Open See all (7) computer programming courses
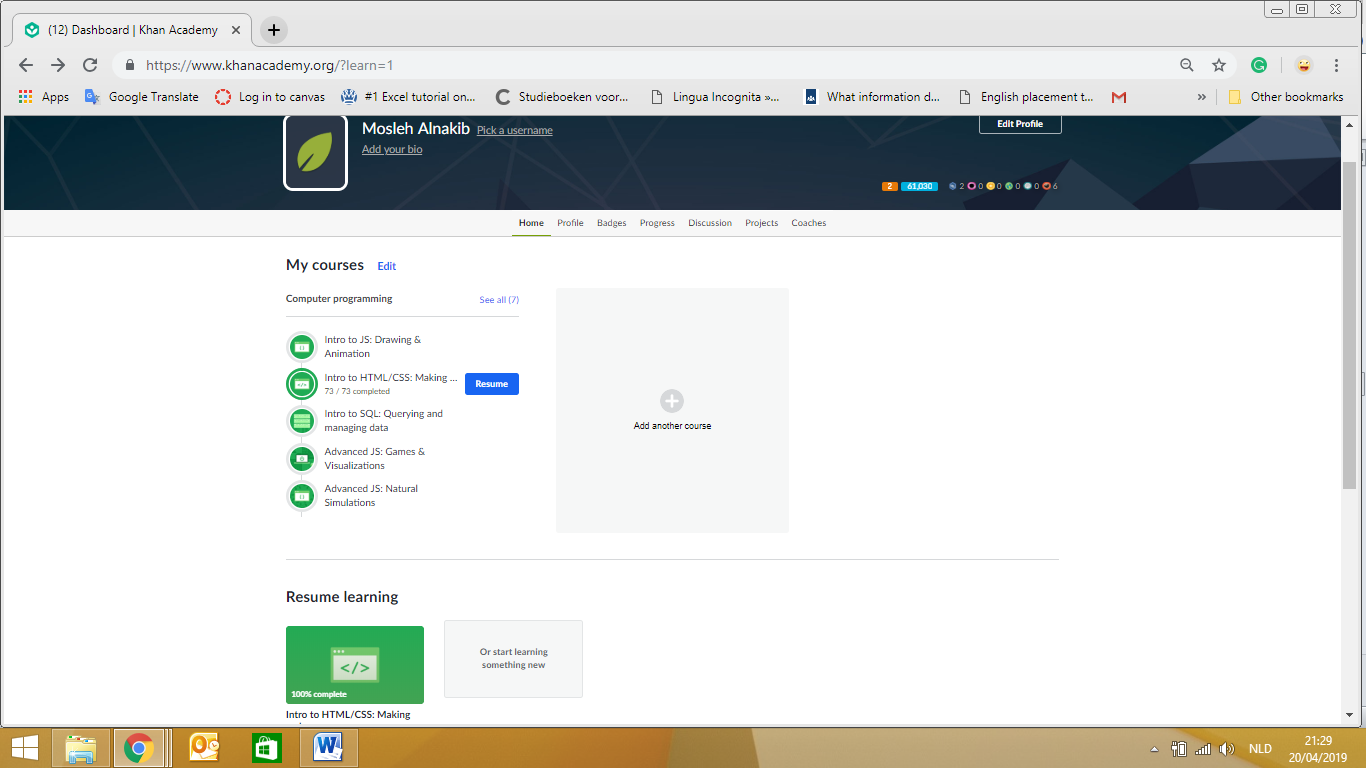The image size is (1366, 768). tap(499, 300)
